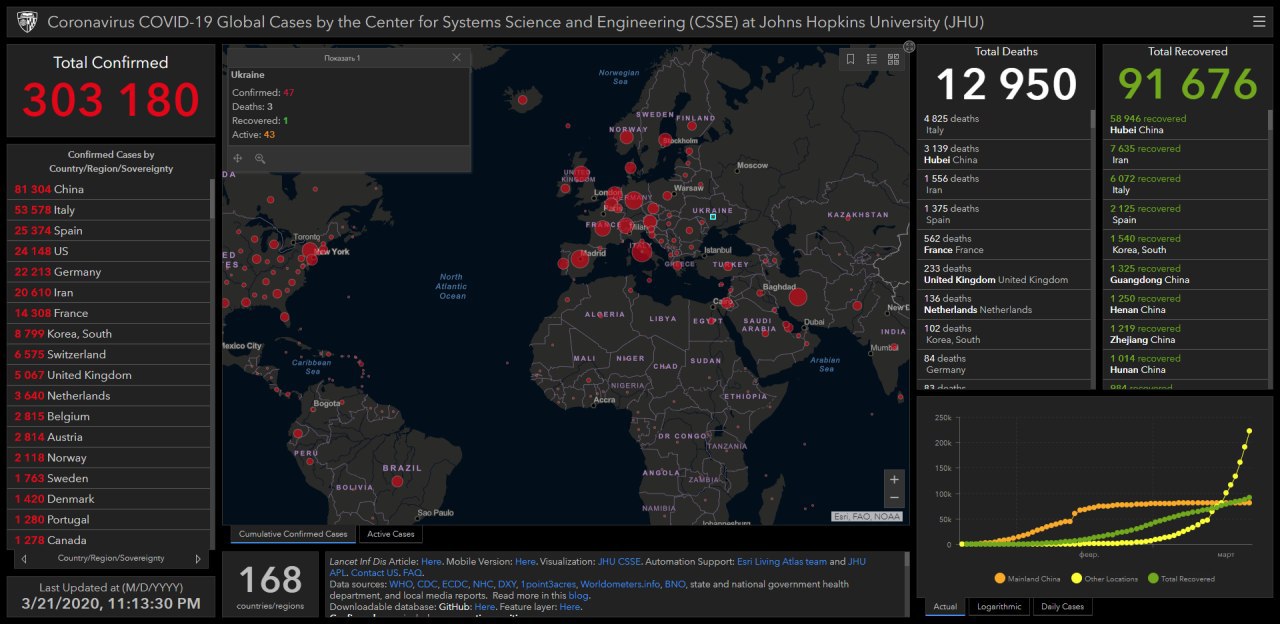Click the Ukraine case marker on the map
The width and height of the screenshot is (1280, 624).
coord(712,216)
